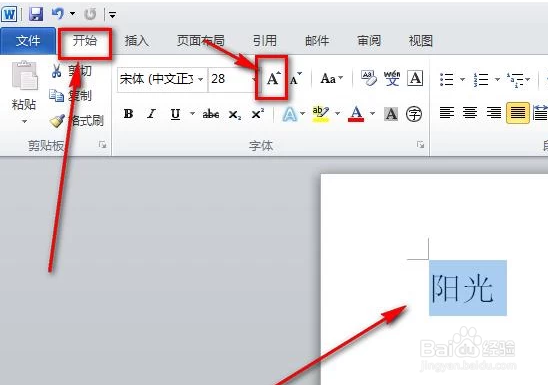
Task: Expand the text effects dropdown arrow
Action: coord(303,114)
